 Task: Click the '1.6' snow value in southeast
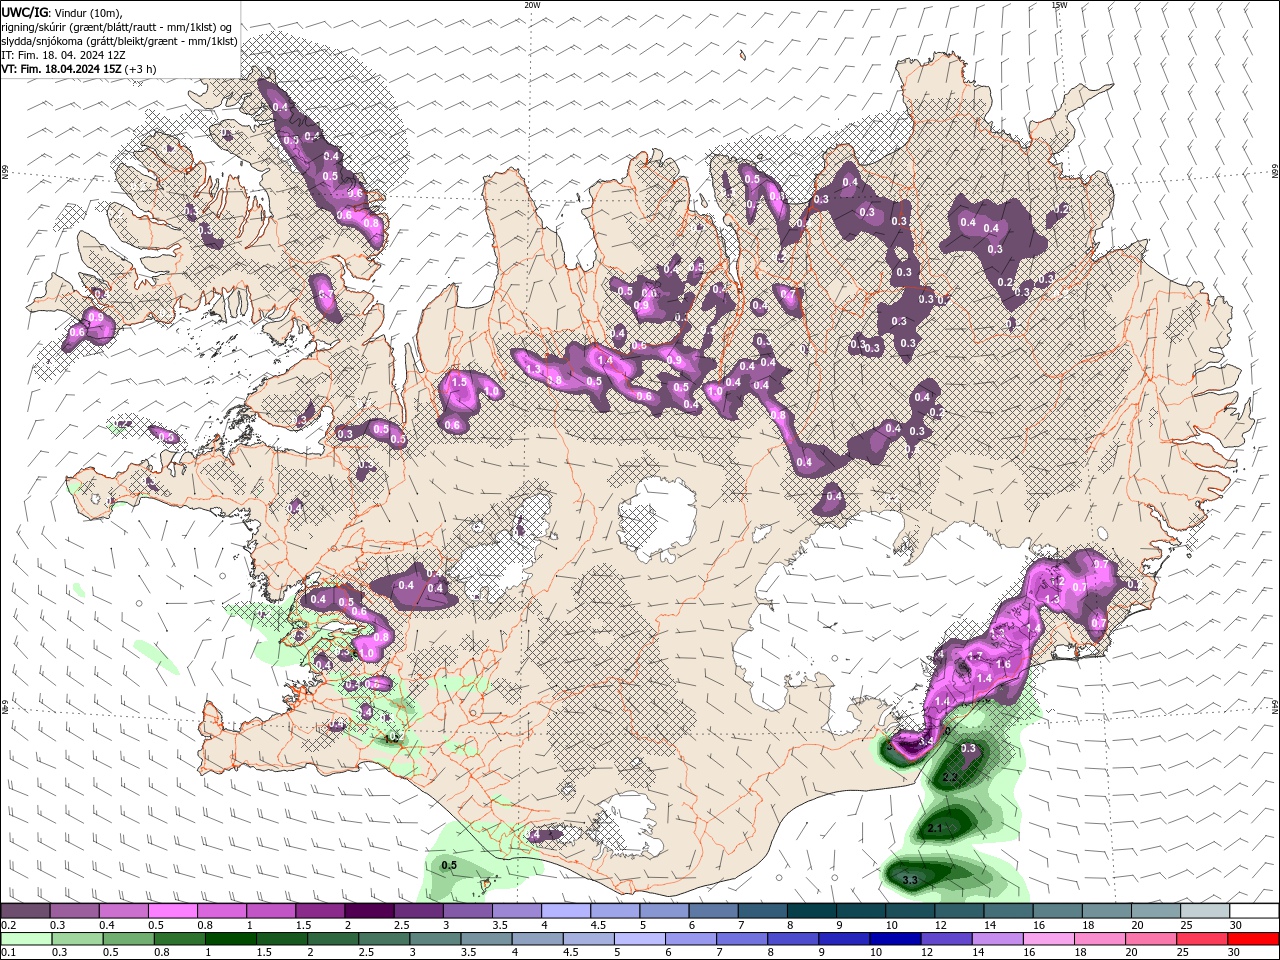[x=1004, y=664]
